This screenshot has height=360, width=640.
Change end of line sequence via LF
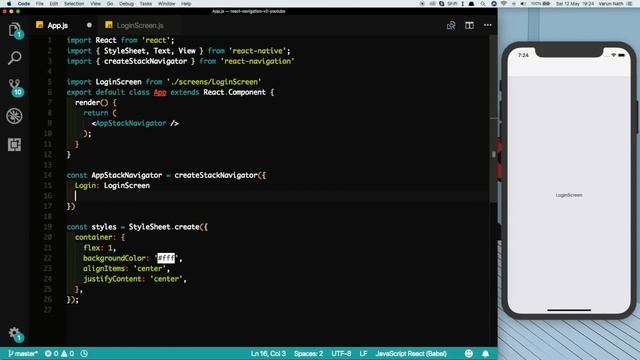[363, 353]
